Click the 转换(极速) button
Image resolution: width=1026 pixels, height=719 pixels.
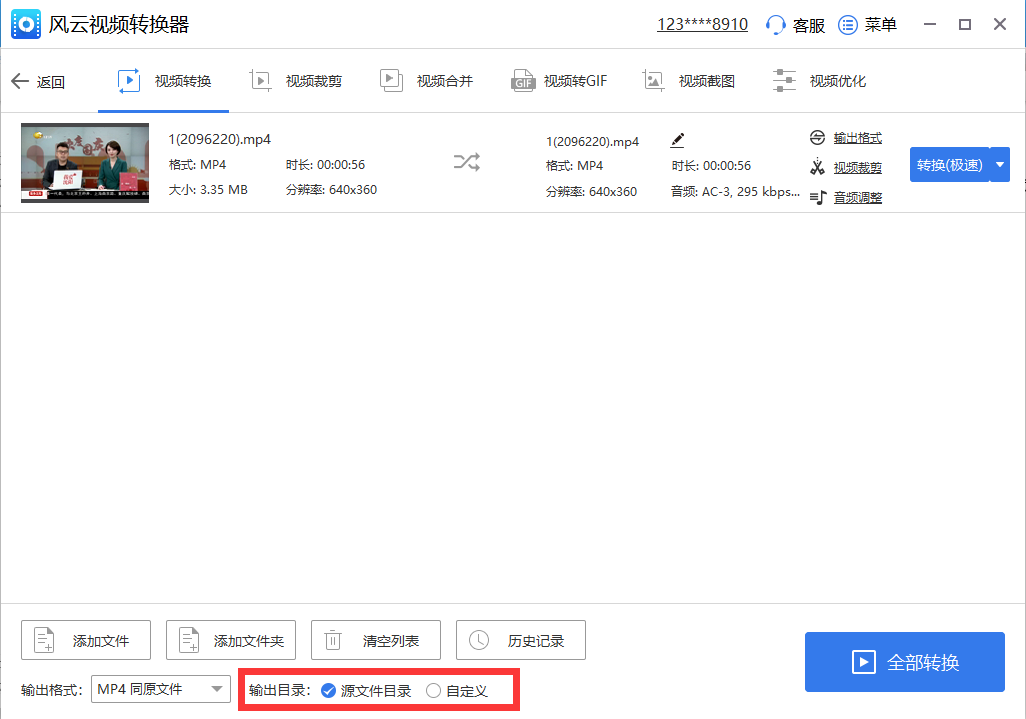[x=949, y=165]
